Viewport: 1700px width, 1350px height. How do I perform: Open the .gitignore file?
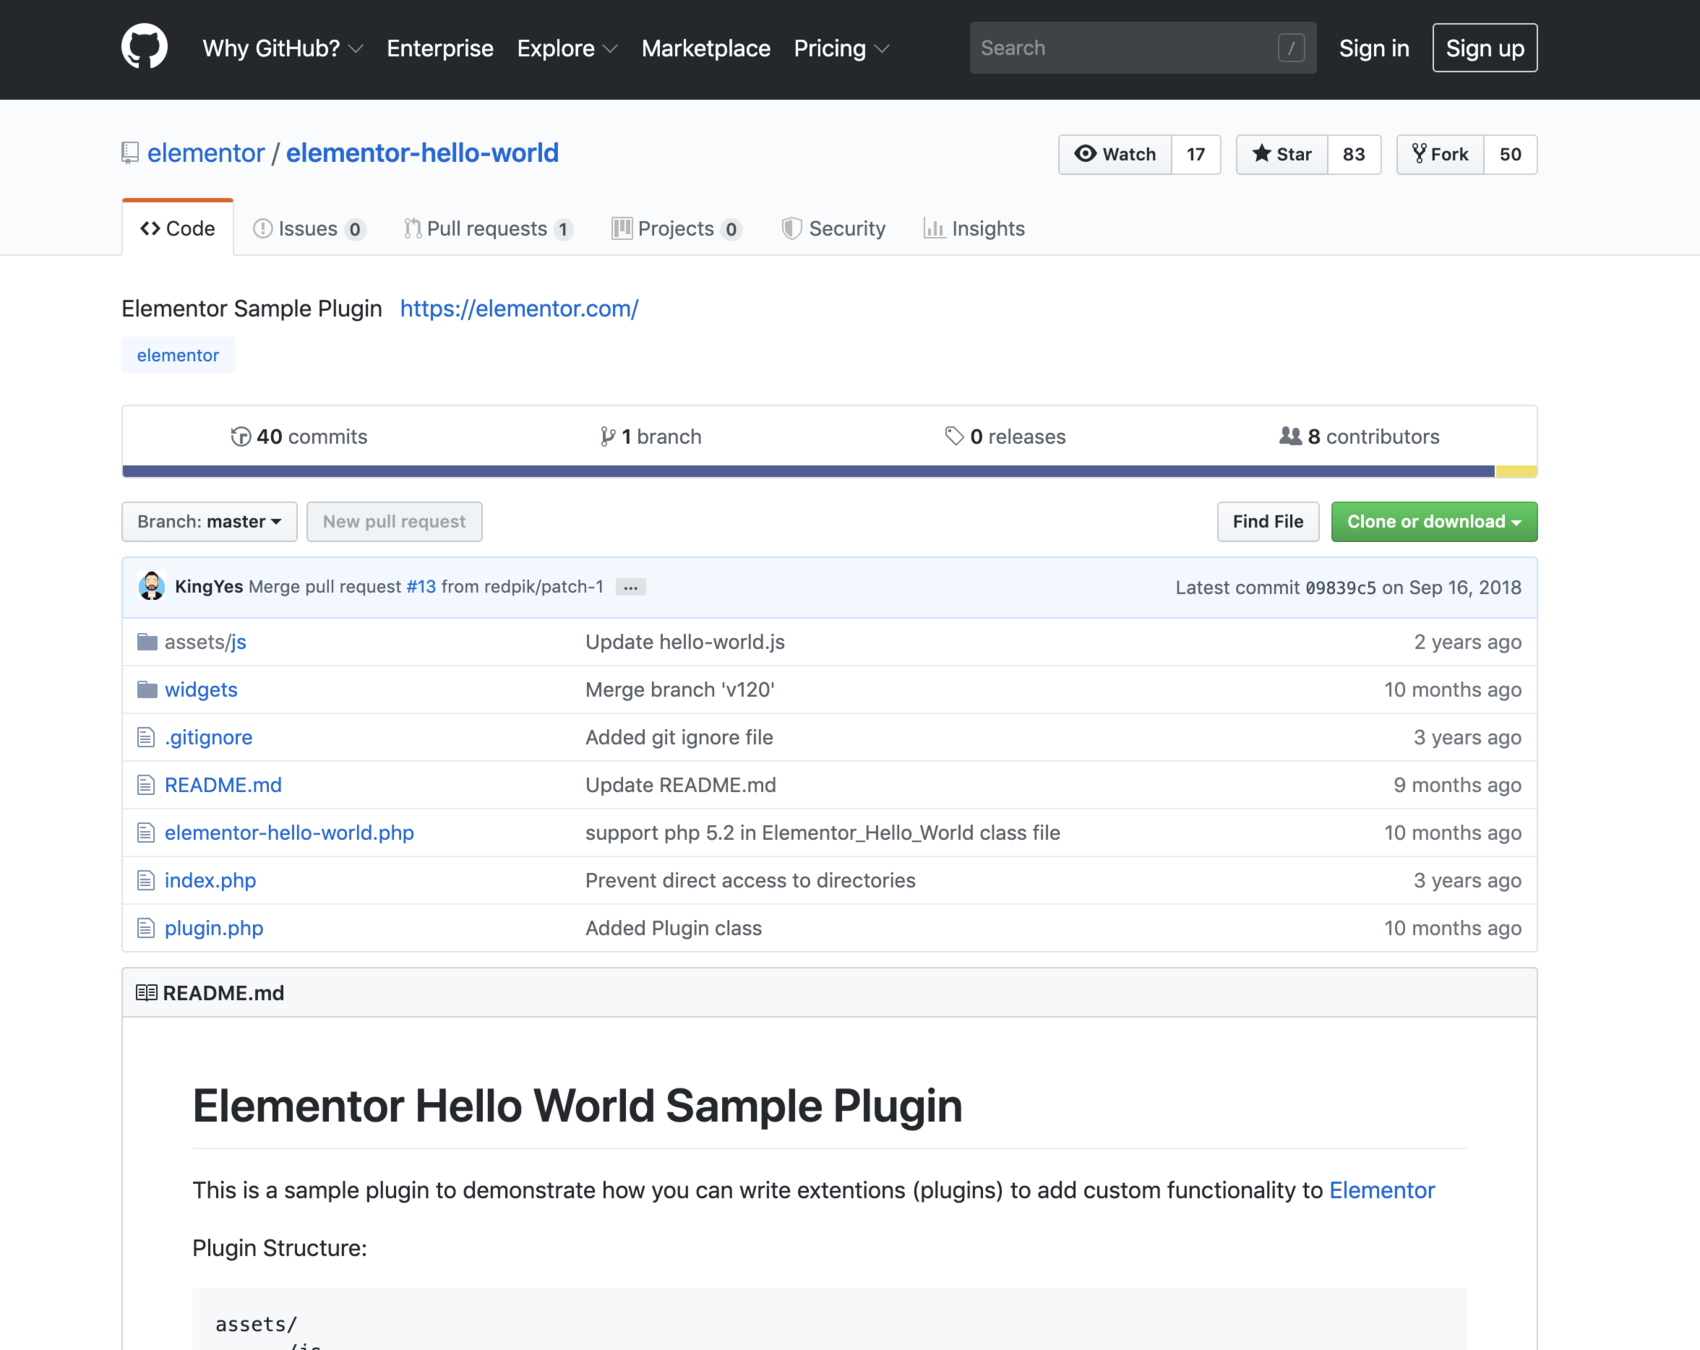(208, 738)
